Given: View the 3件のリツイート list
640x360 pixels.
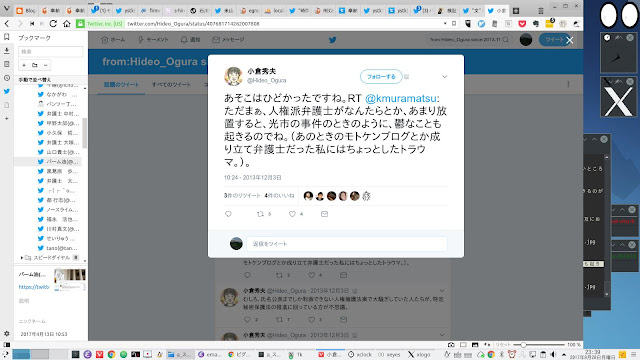Looking at the screenshot, I should pos(242,196).
